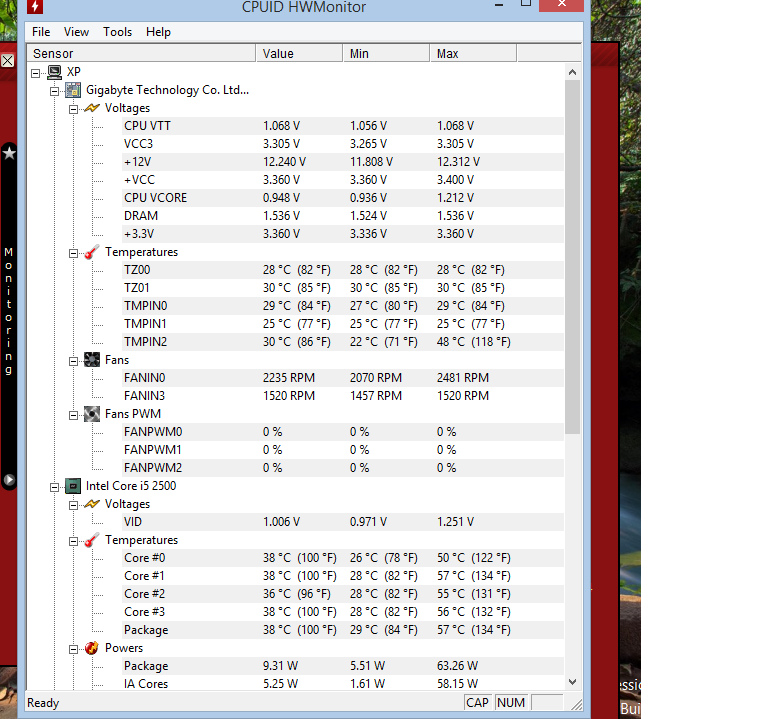Click the Intel Voltages lightning icon
Image resolution: width=768 pixels, height=719 pixels.
[x=92, y=504]
